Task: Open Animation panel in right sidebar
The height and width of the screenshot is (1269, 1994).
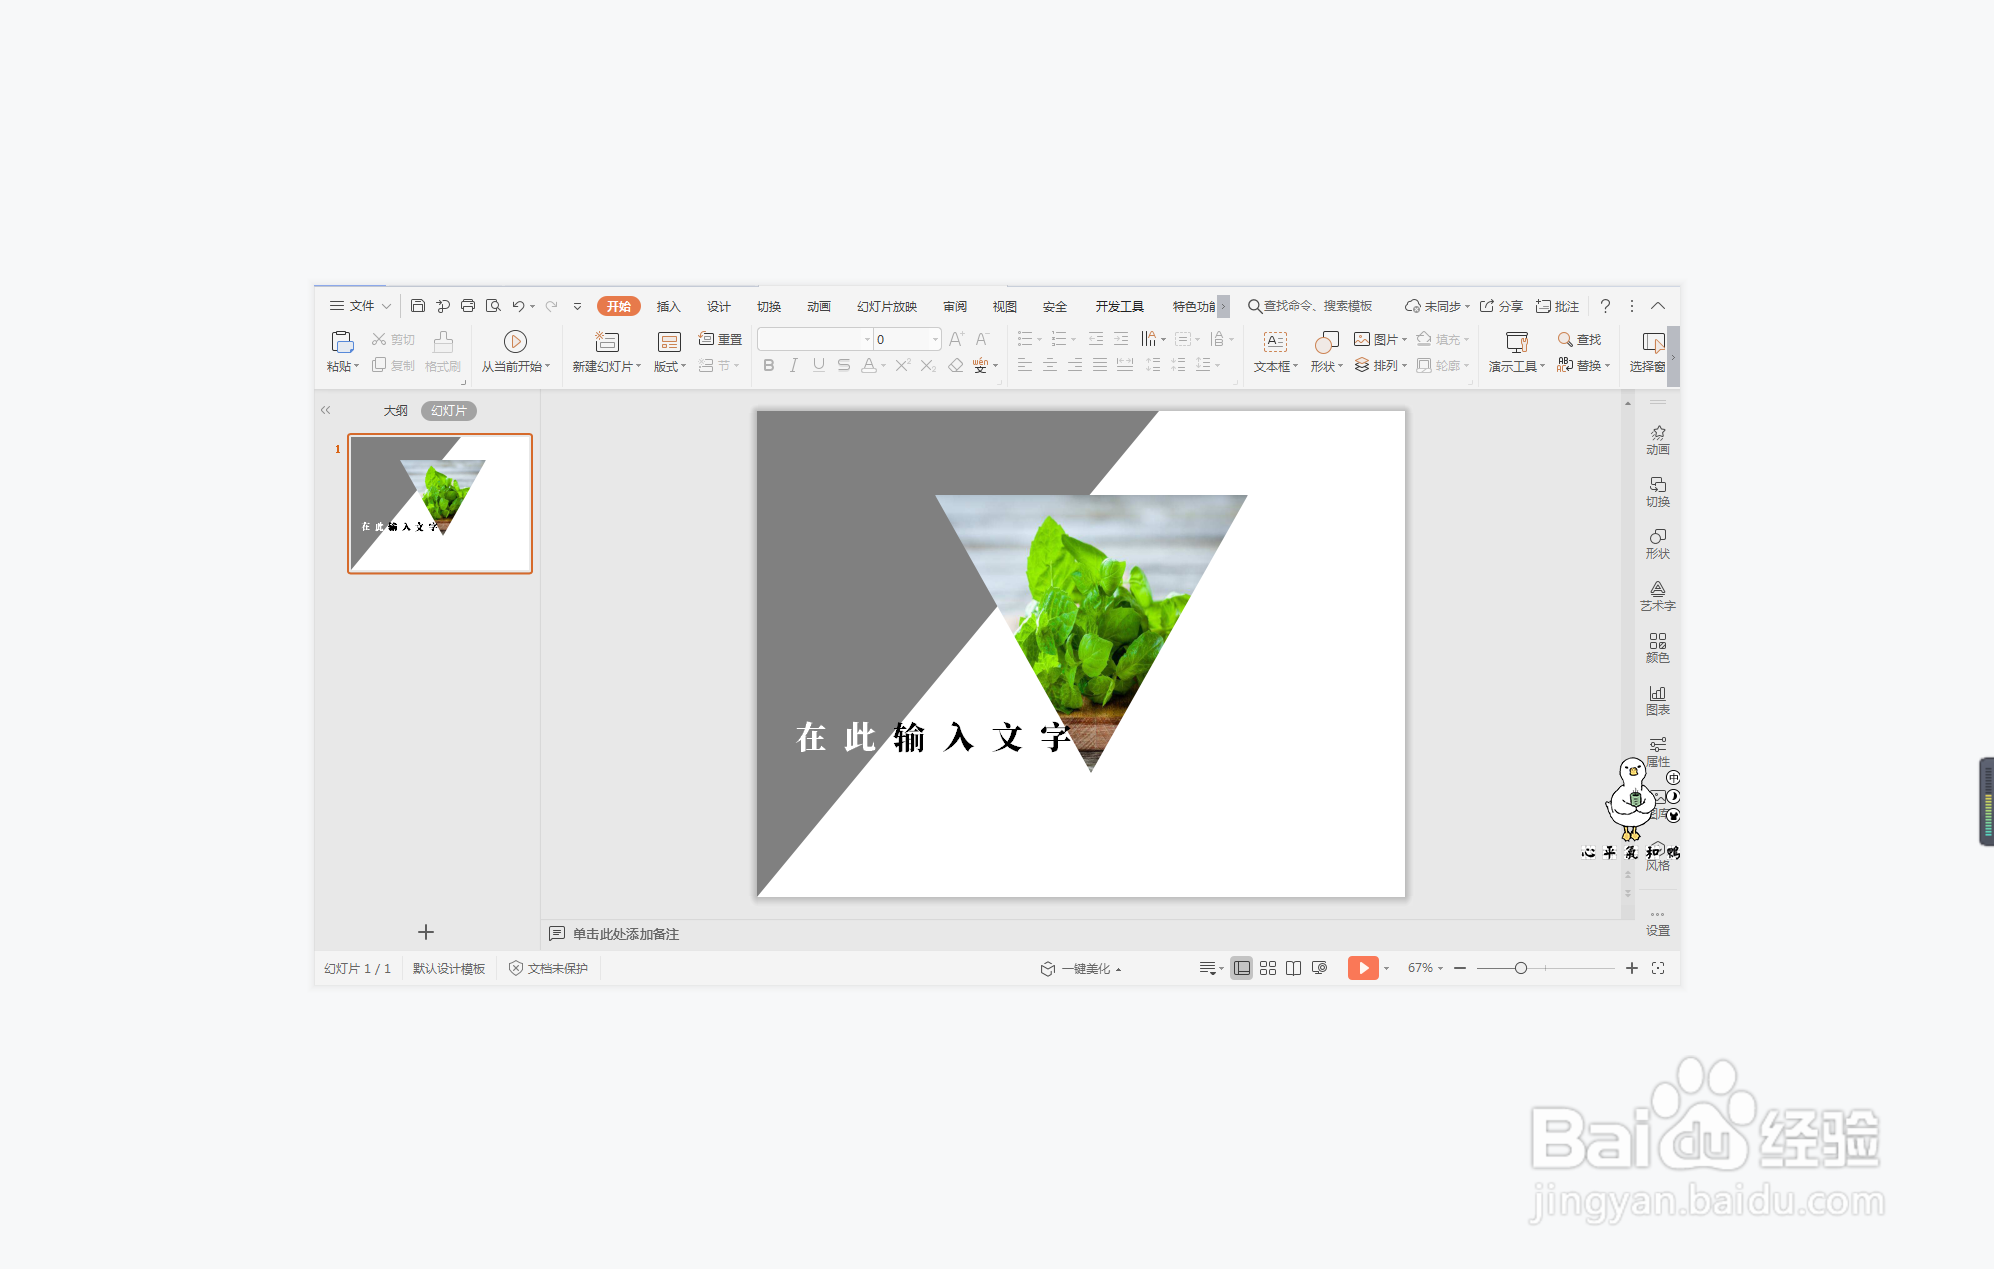Action: click(1658, 439)
